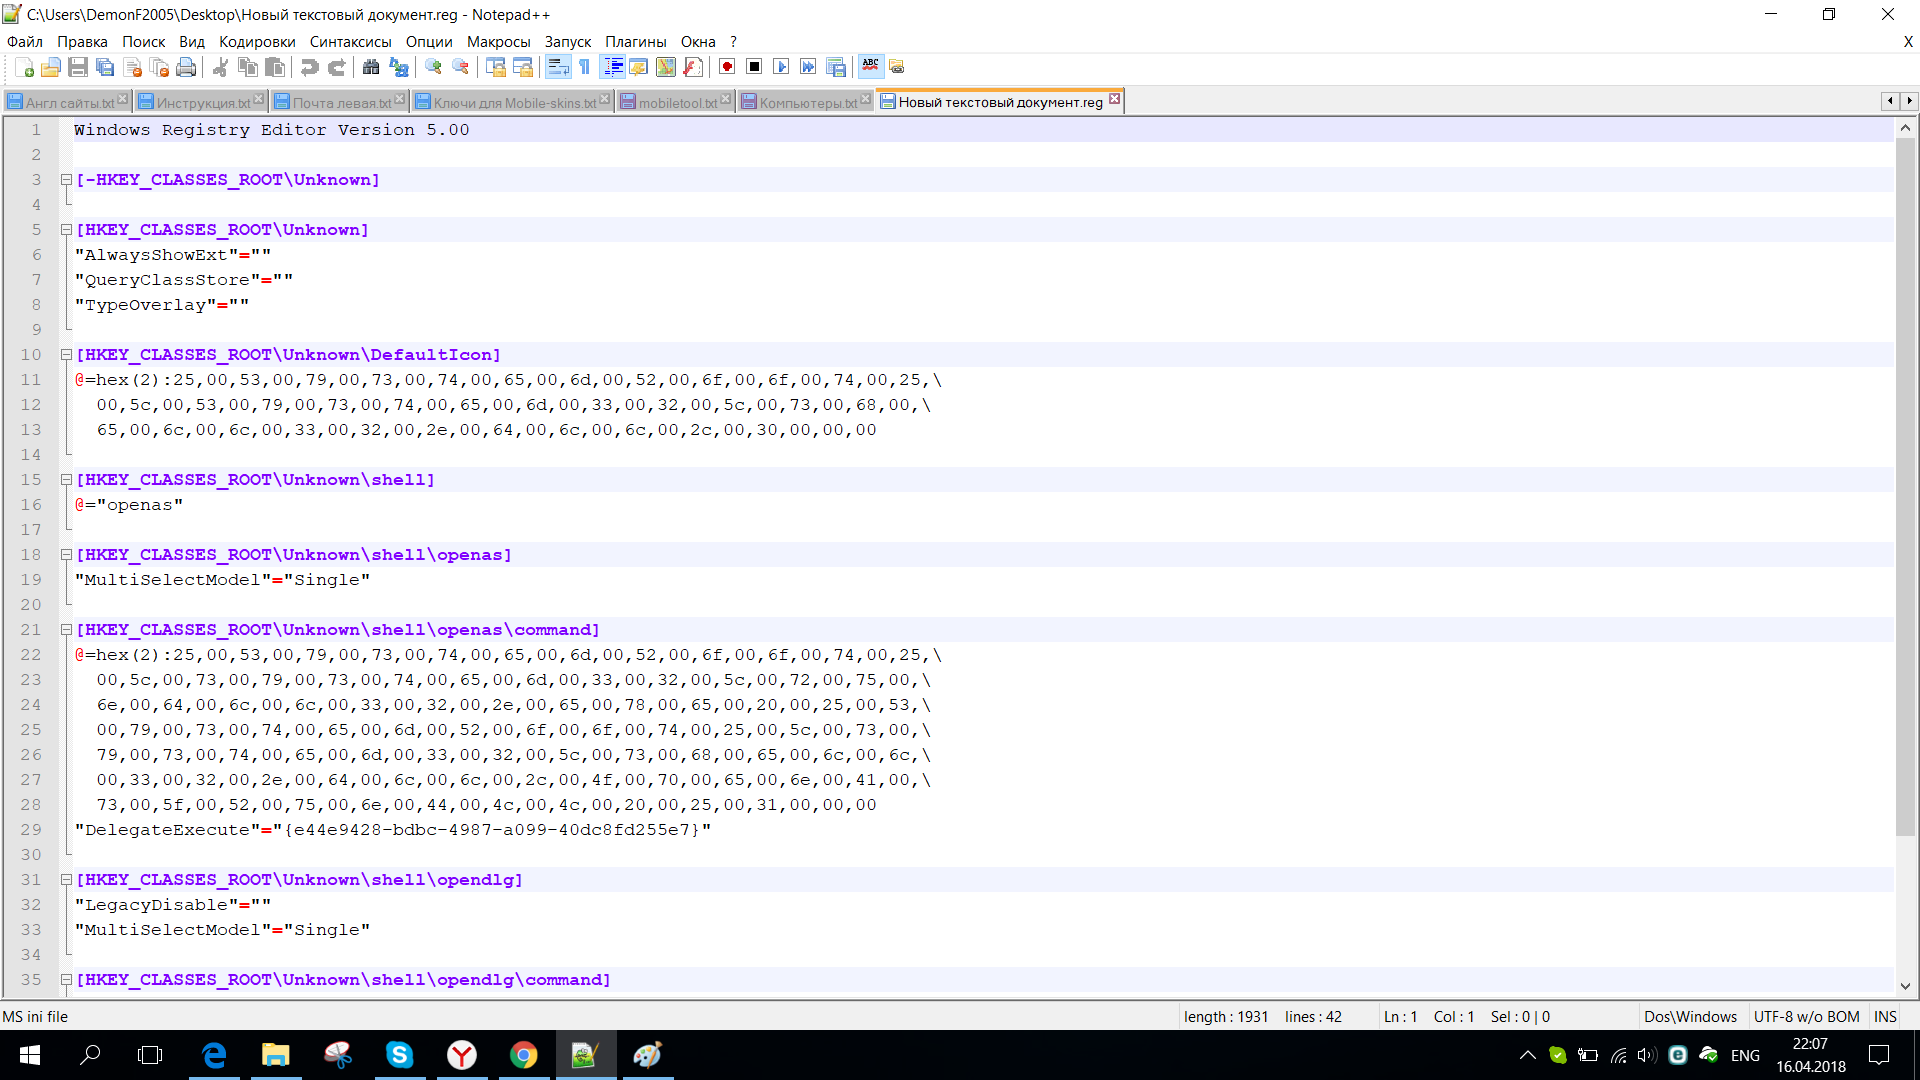1920x1080 pixels.
Task: Open the Макросы menu
Action: (x=498, y=42)
